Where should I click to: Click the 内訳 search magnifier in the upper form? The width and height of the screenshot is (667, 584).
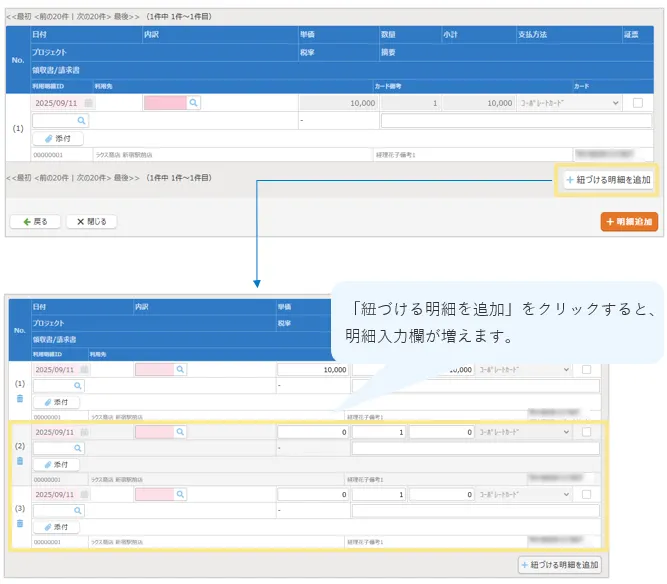tap(194, 103)
